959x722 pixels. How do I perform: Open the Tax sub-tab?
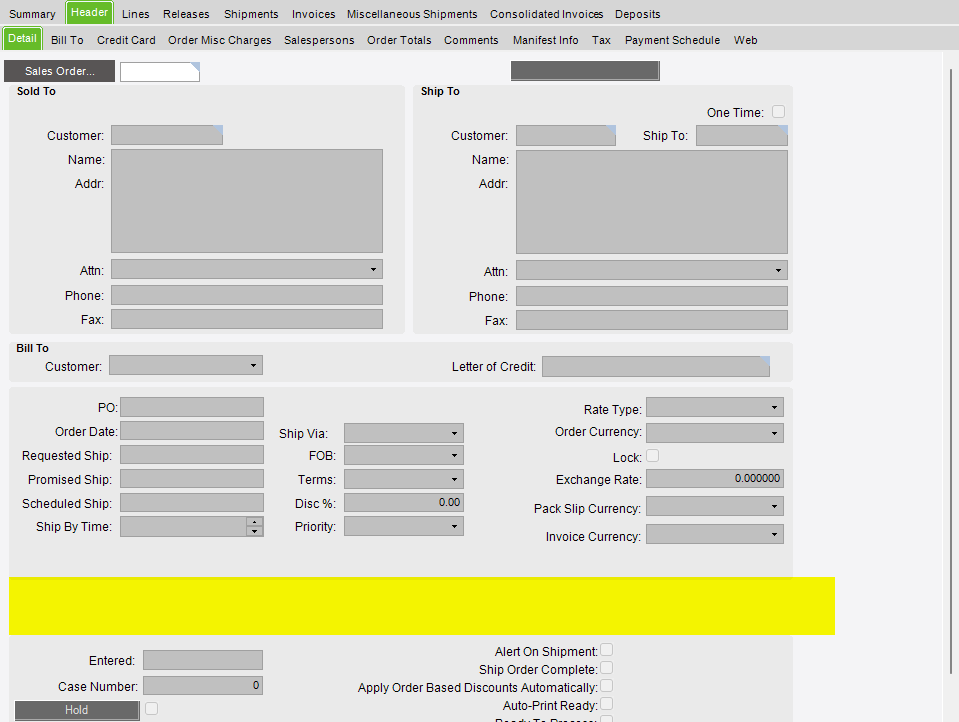(601, 40)
